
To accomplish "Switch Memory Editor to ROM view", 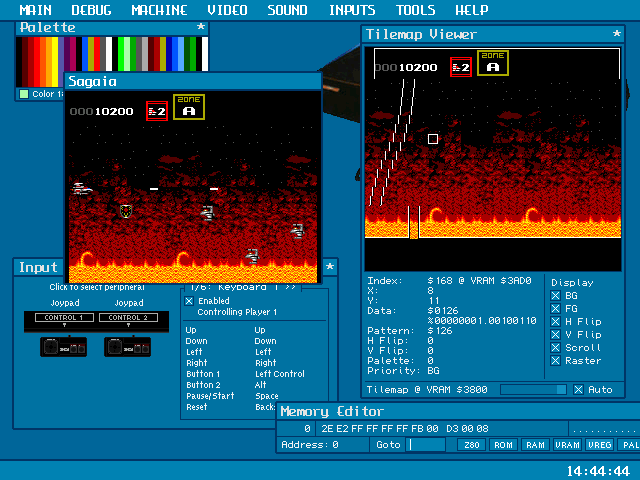I will (503, 445).
